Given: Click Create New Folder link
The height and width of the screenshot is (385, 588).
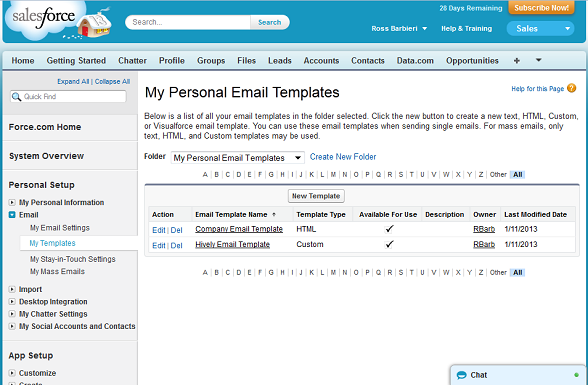Looking at the screenshot, I should 343,157.
